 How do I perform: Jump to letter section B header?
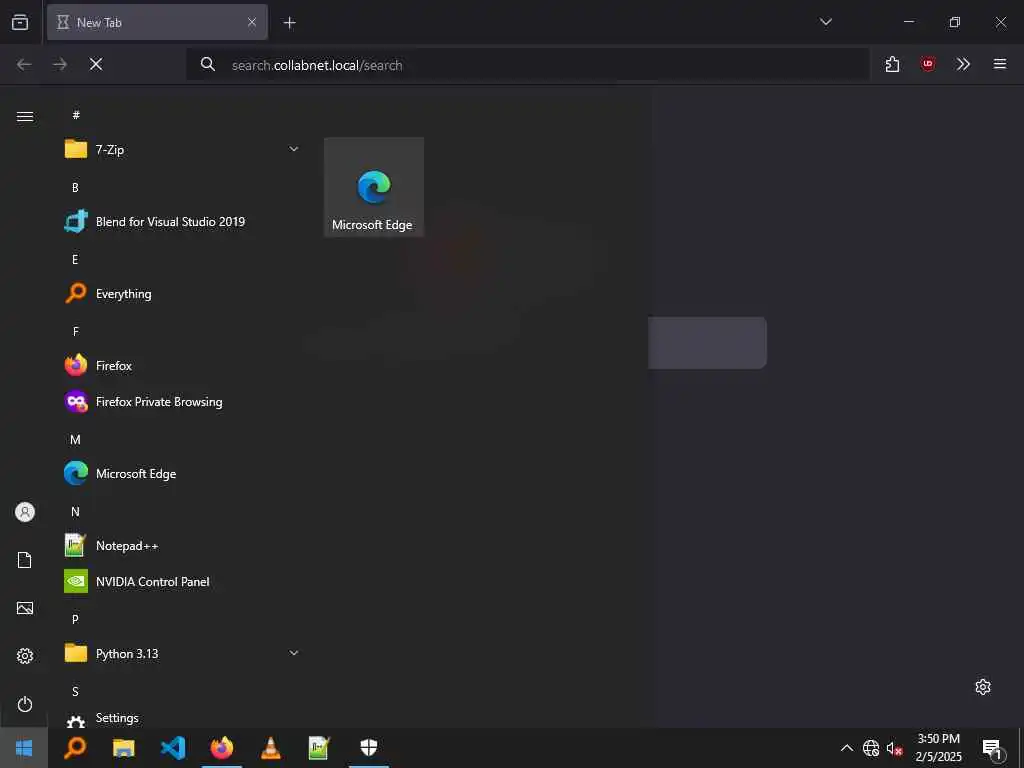[75, 187]
